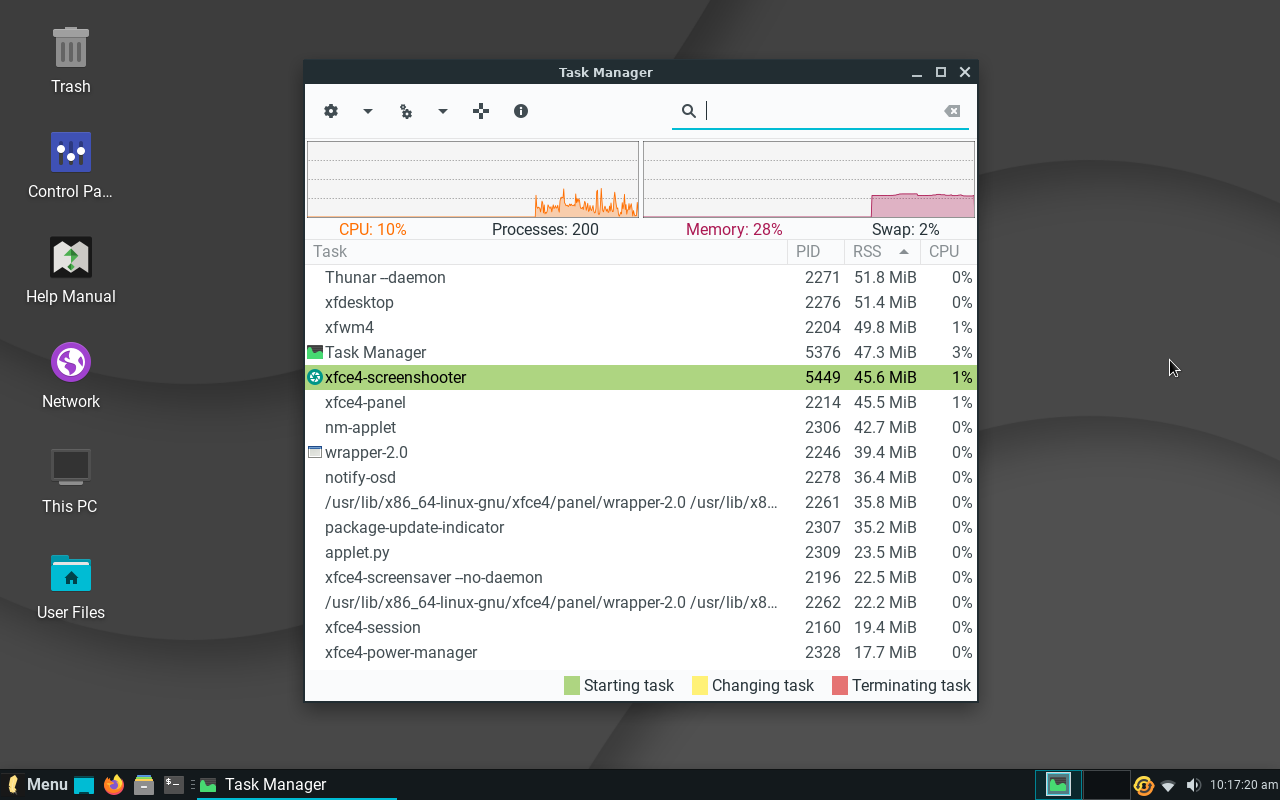1280x800 pixels.
Task: Click the xfce4-screenshooter process icon
Action: pos(314,377)
